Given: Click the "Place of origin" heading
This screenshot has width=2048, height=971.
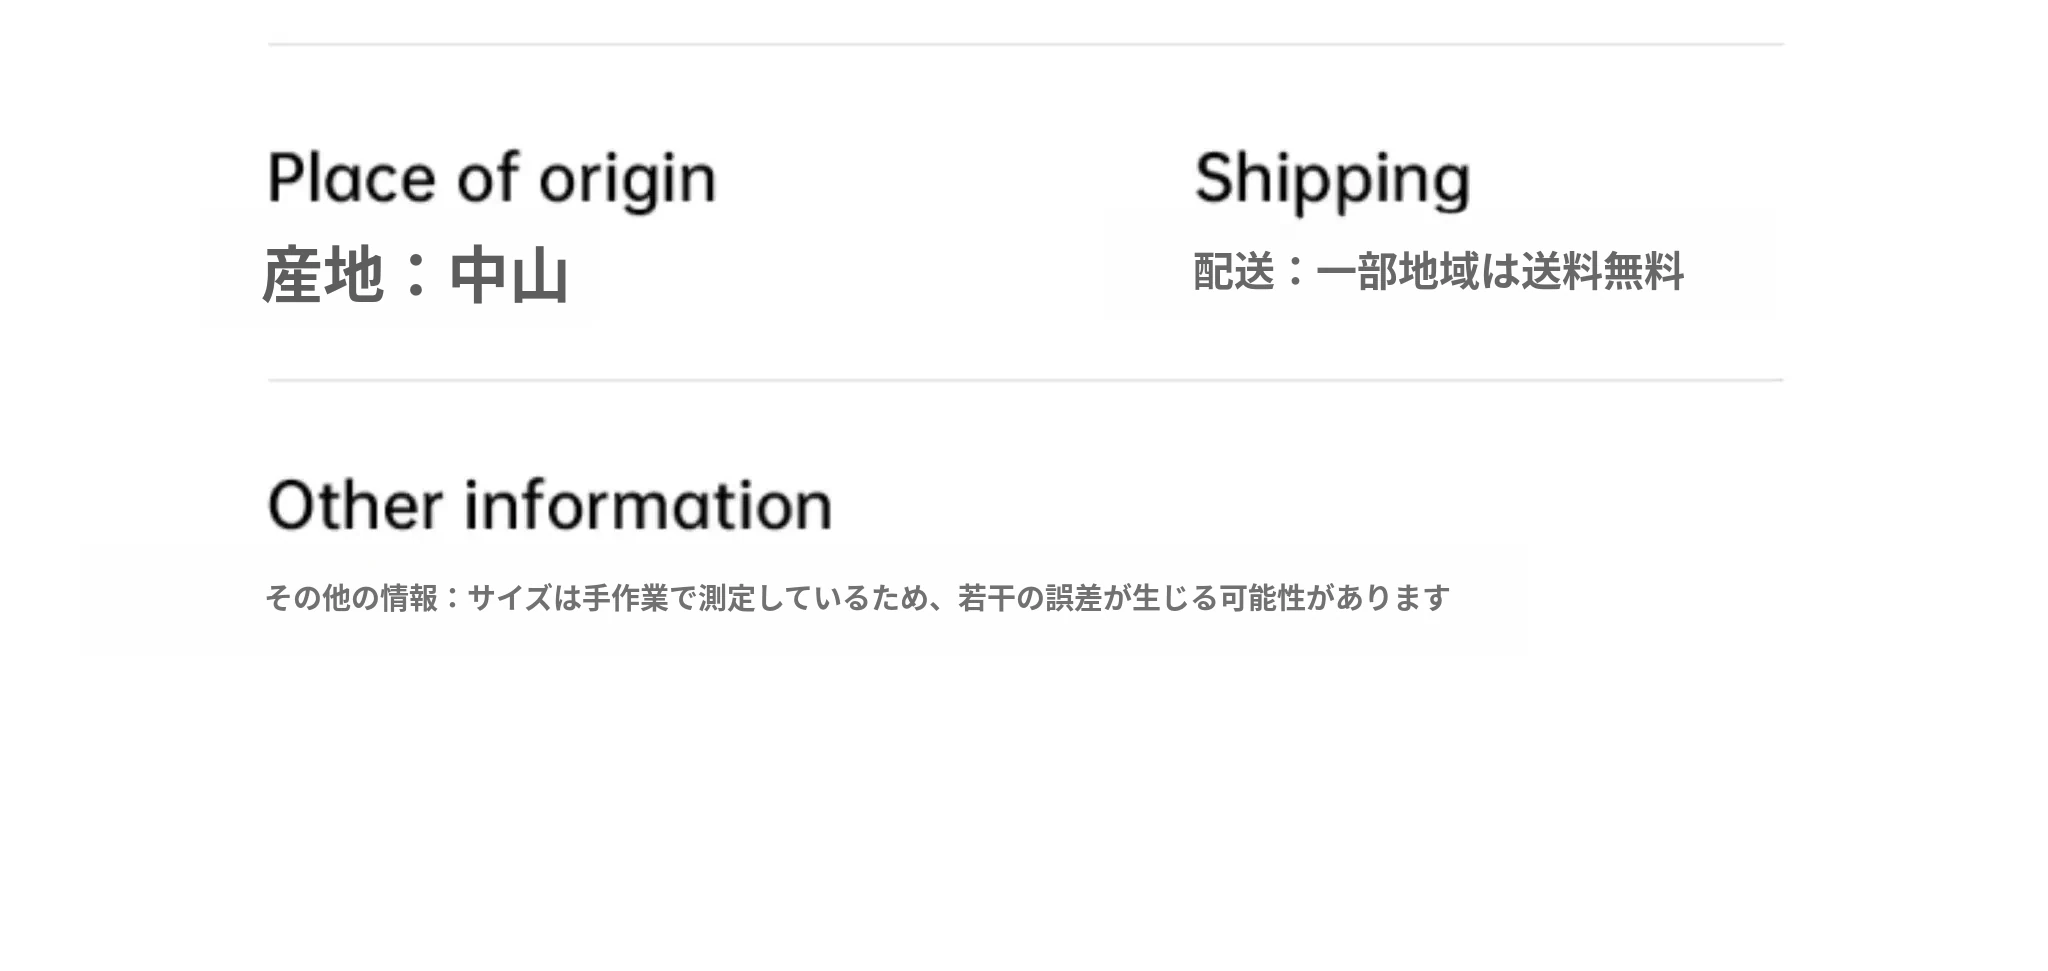Looking at the screenshot, I should pyautogui.click(x=491, y=180).
